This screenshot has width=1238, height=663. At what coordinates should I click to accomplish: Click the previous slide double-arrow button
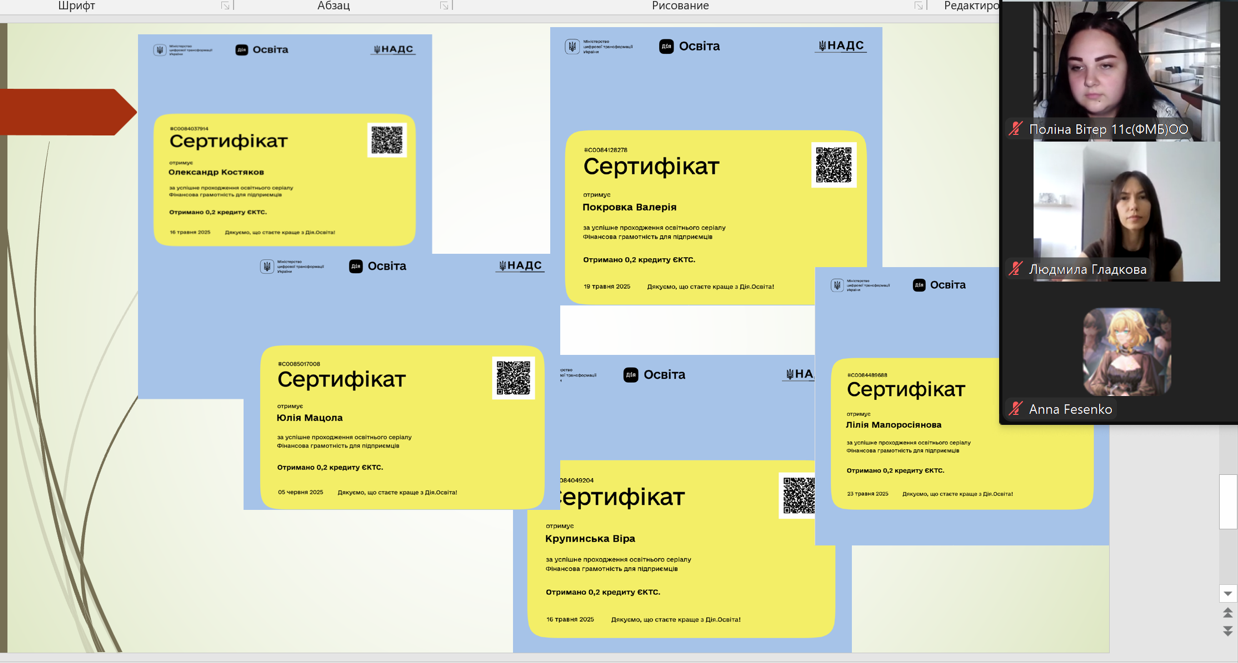(x=1228, y=613)
